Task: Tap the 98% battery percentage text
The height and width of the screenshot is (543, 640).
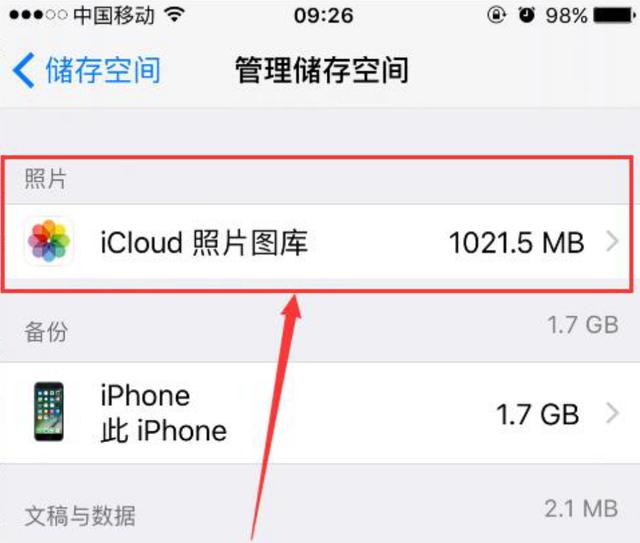Action: tap(567, 16)
